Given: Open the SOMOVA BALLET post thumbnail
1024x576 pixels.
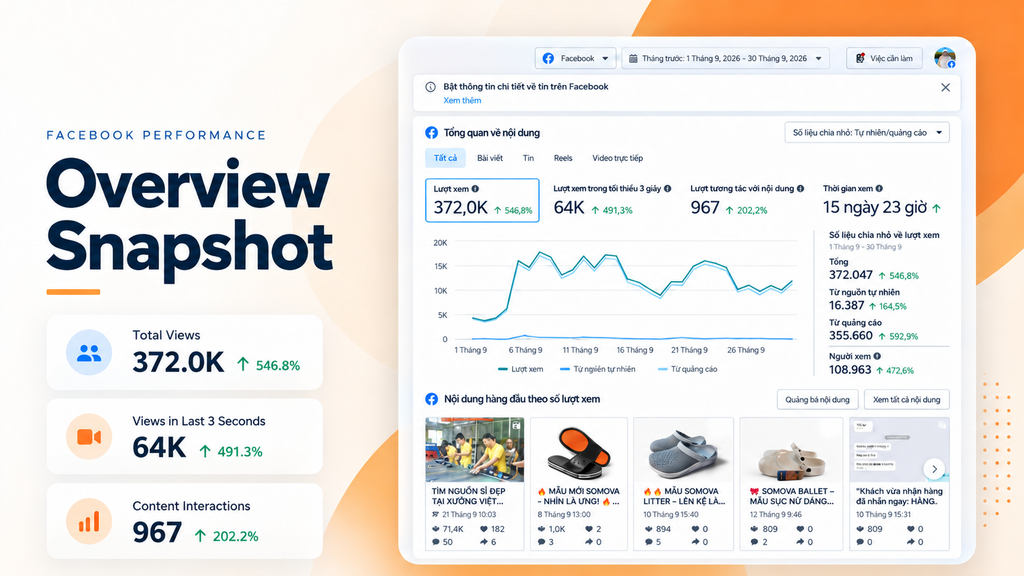Looking at the screenshot, I should (x=791, y=450).
